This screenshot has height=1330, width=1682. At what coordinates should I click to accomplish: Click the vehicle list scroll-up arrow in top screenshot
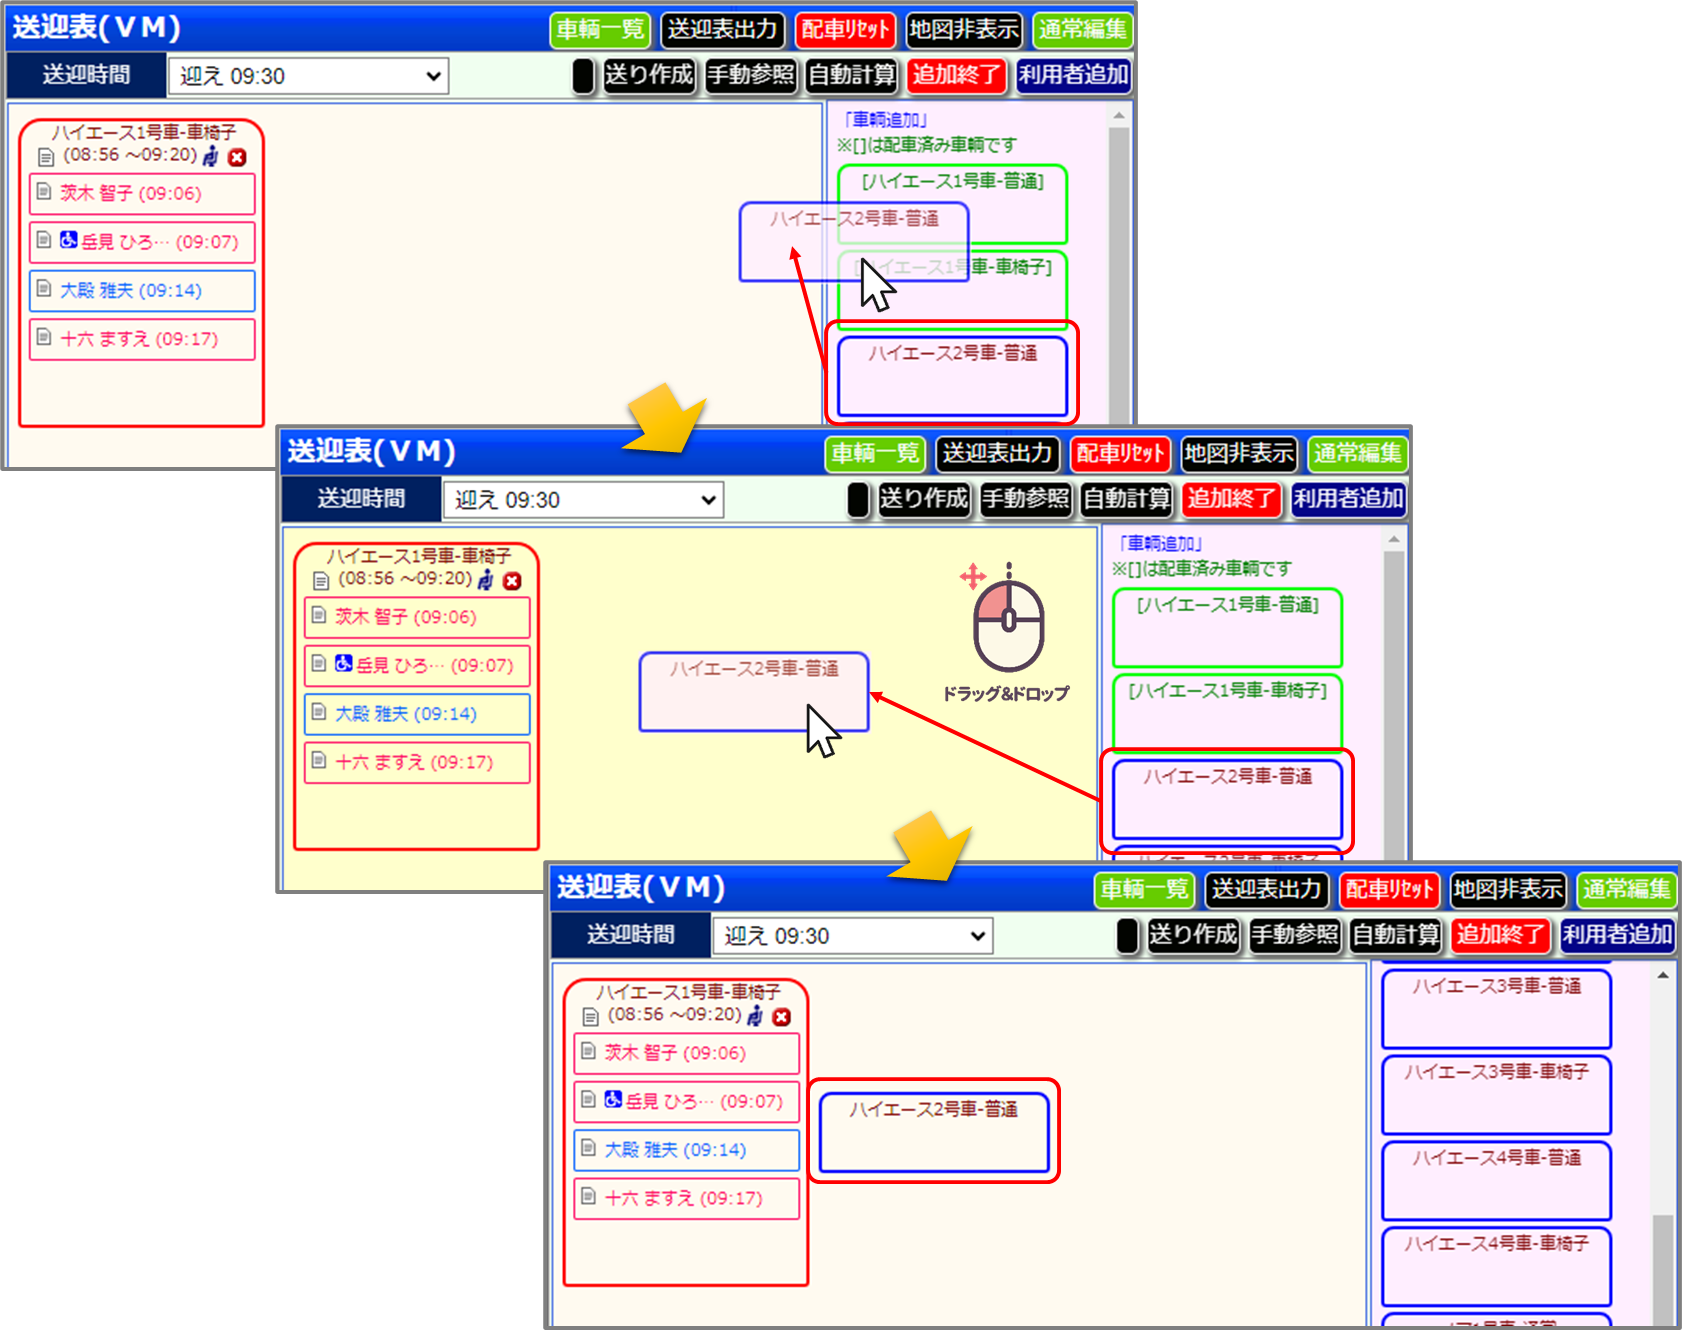click(x=1119, y=116)
